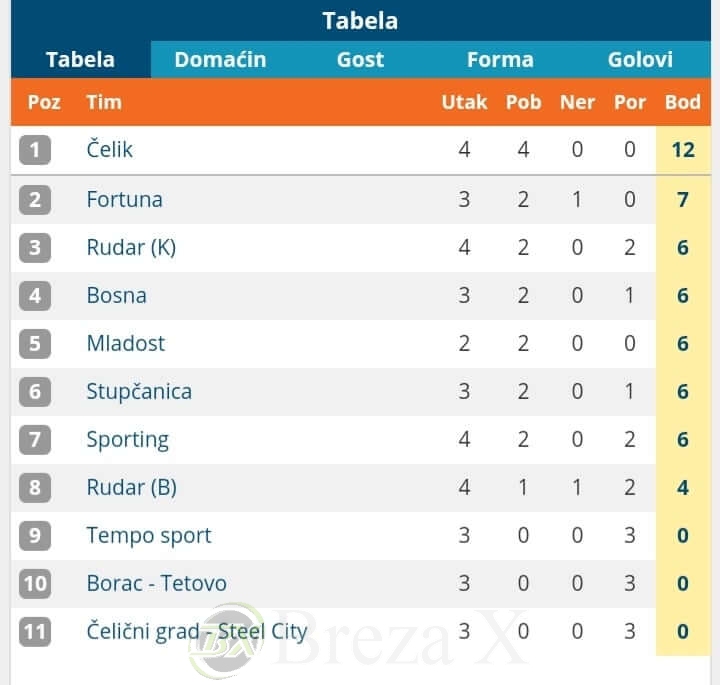Click the Breza X watermark logo

227,640
